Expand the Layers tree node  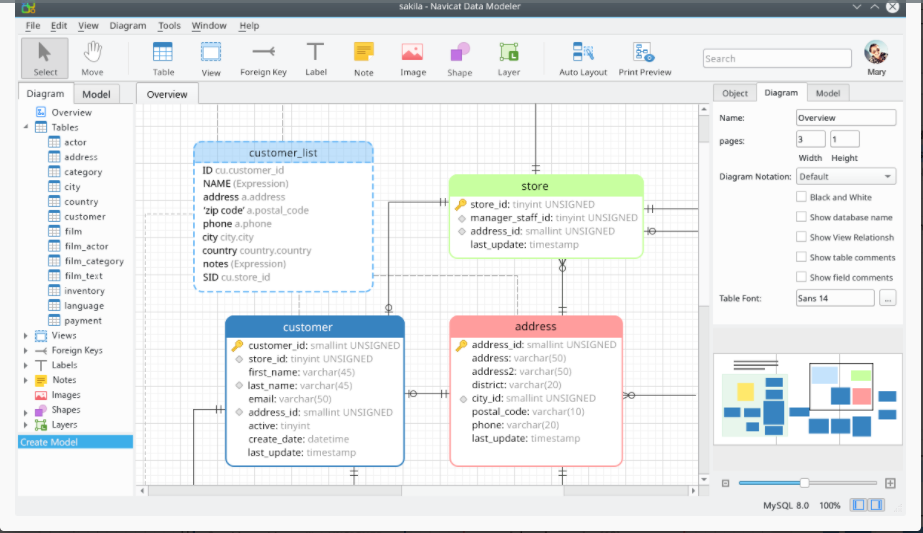[x=26, y=425]
